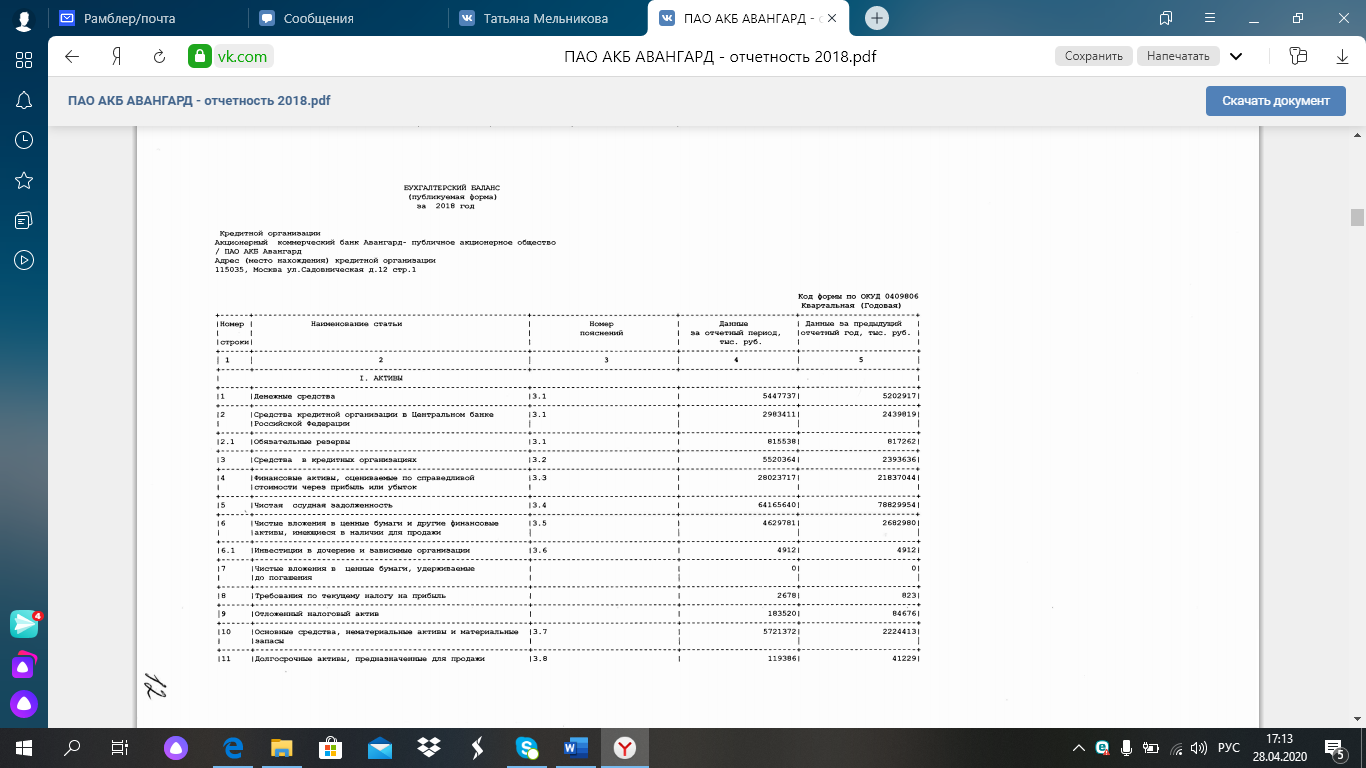This screenshot has width=1366, height=768.
Task: Click the Сохранить button
Action: pos(1094,56)
